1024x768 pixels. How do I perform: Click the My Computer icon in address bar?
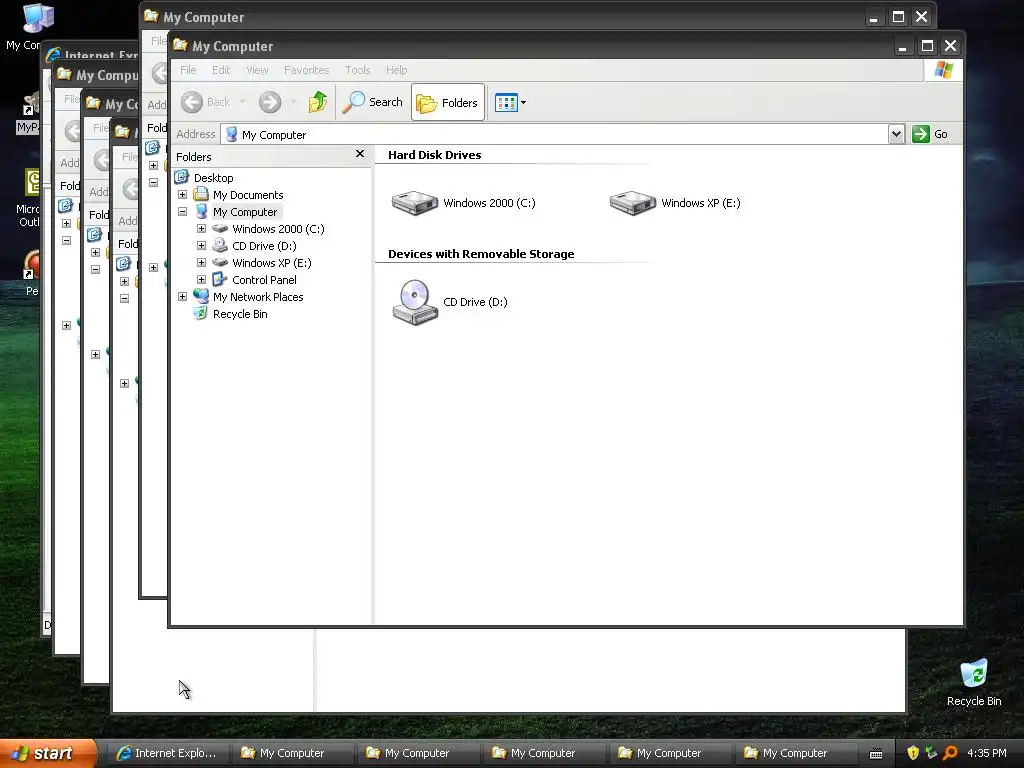pos(231,134)
